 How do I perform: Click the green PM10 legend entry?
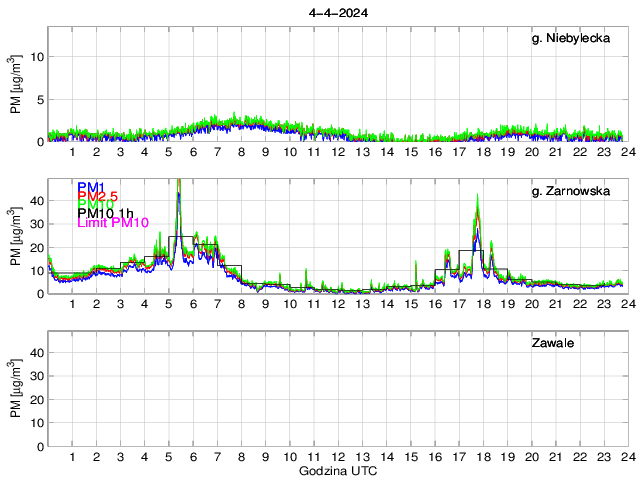click(95, 204)
